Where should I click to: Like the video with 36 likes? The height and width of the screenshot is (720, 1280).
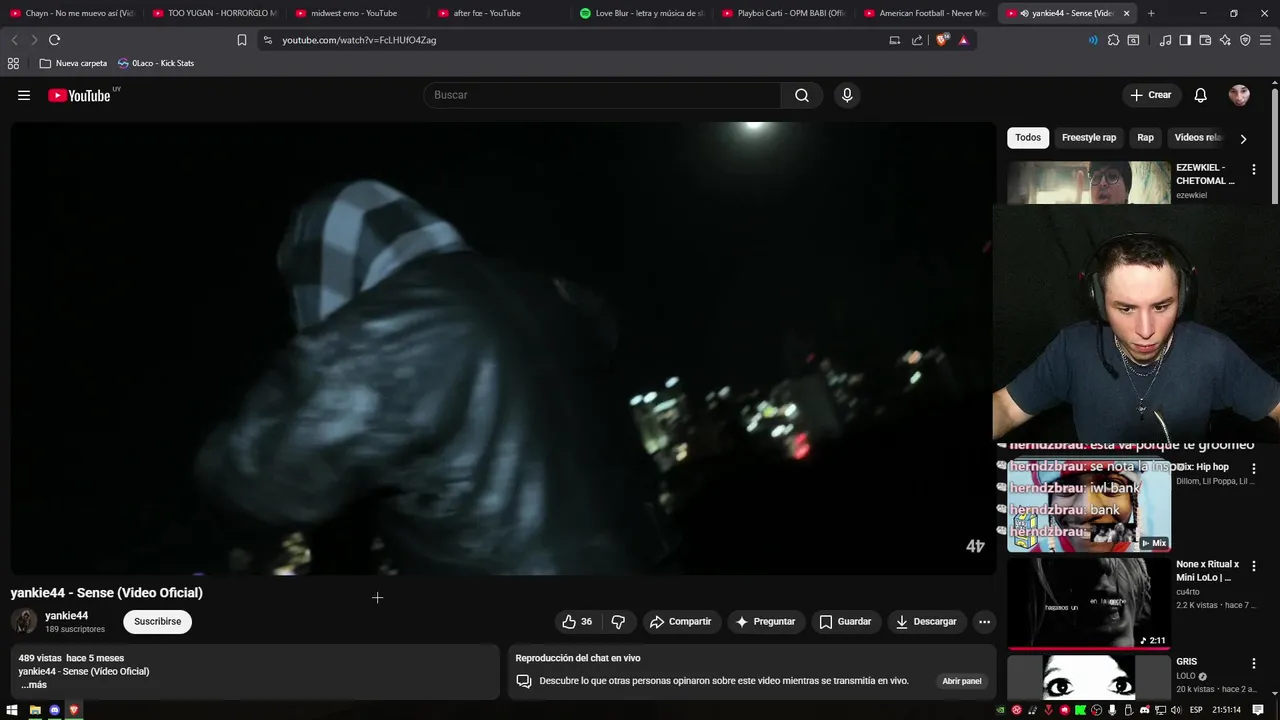point(577,622)
